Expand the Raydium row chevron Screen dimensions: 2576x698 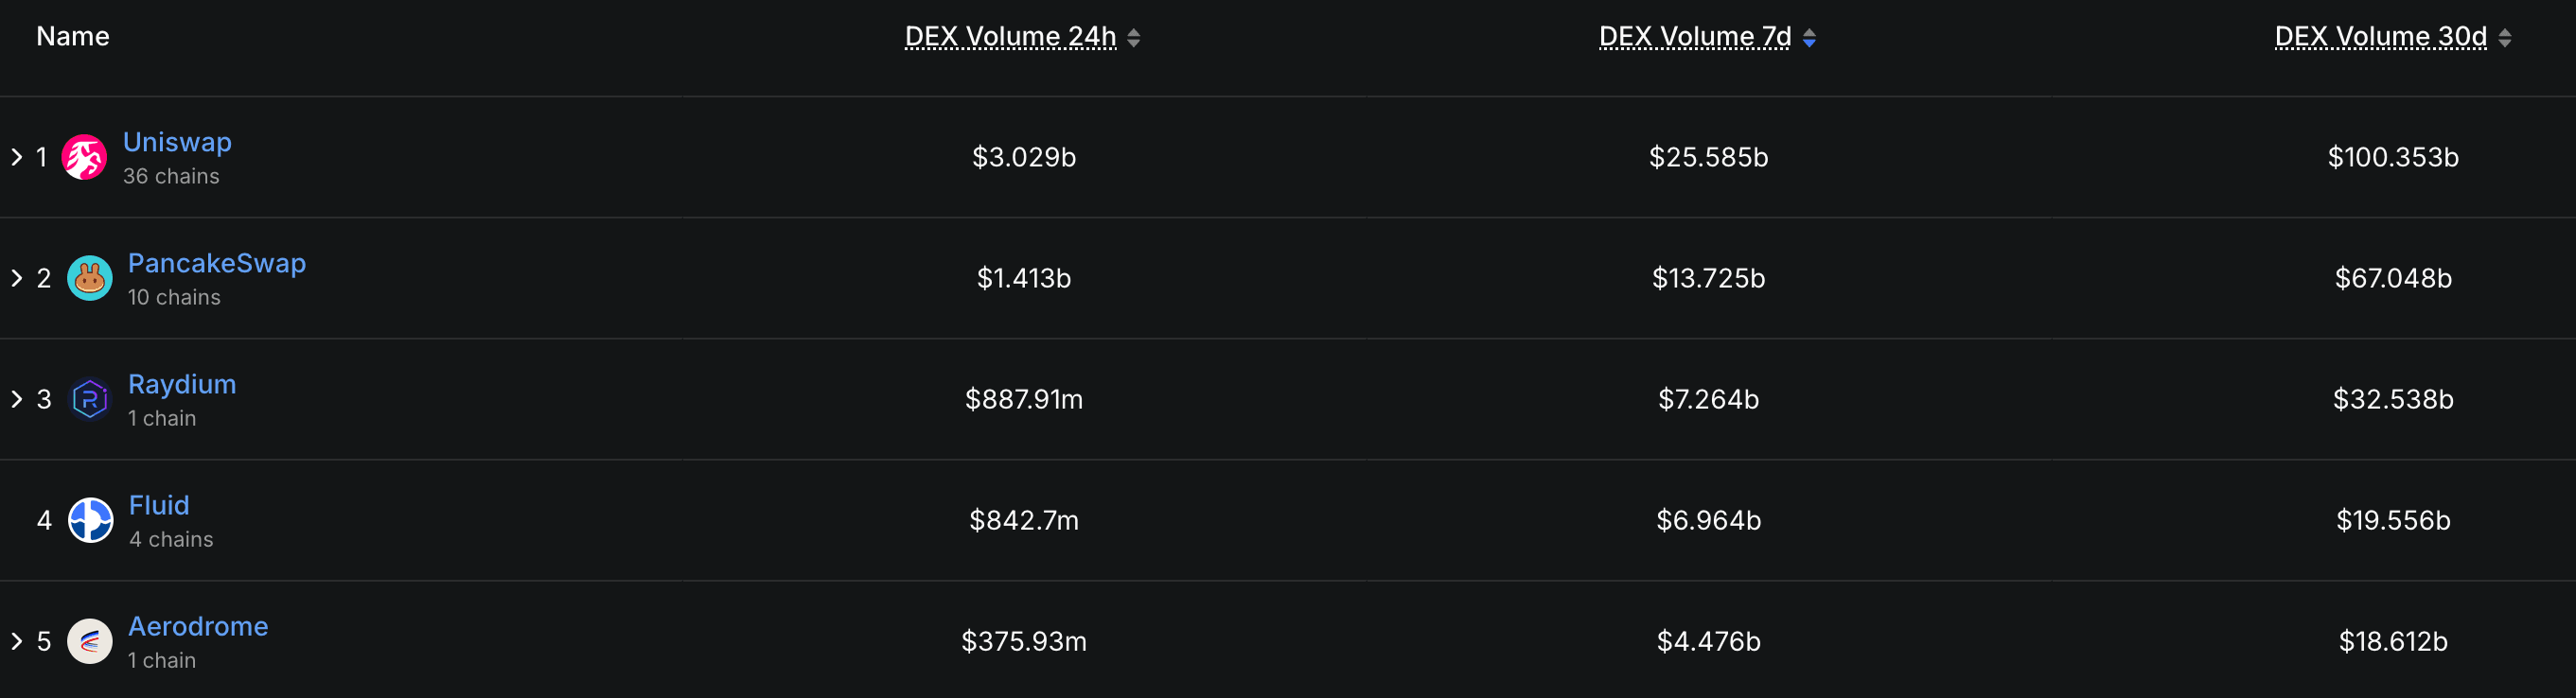tap(16, 399)
